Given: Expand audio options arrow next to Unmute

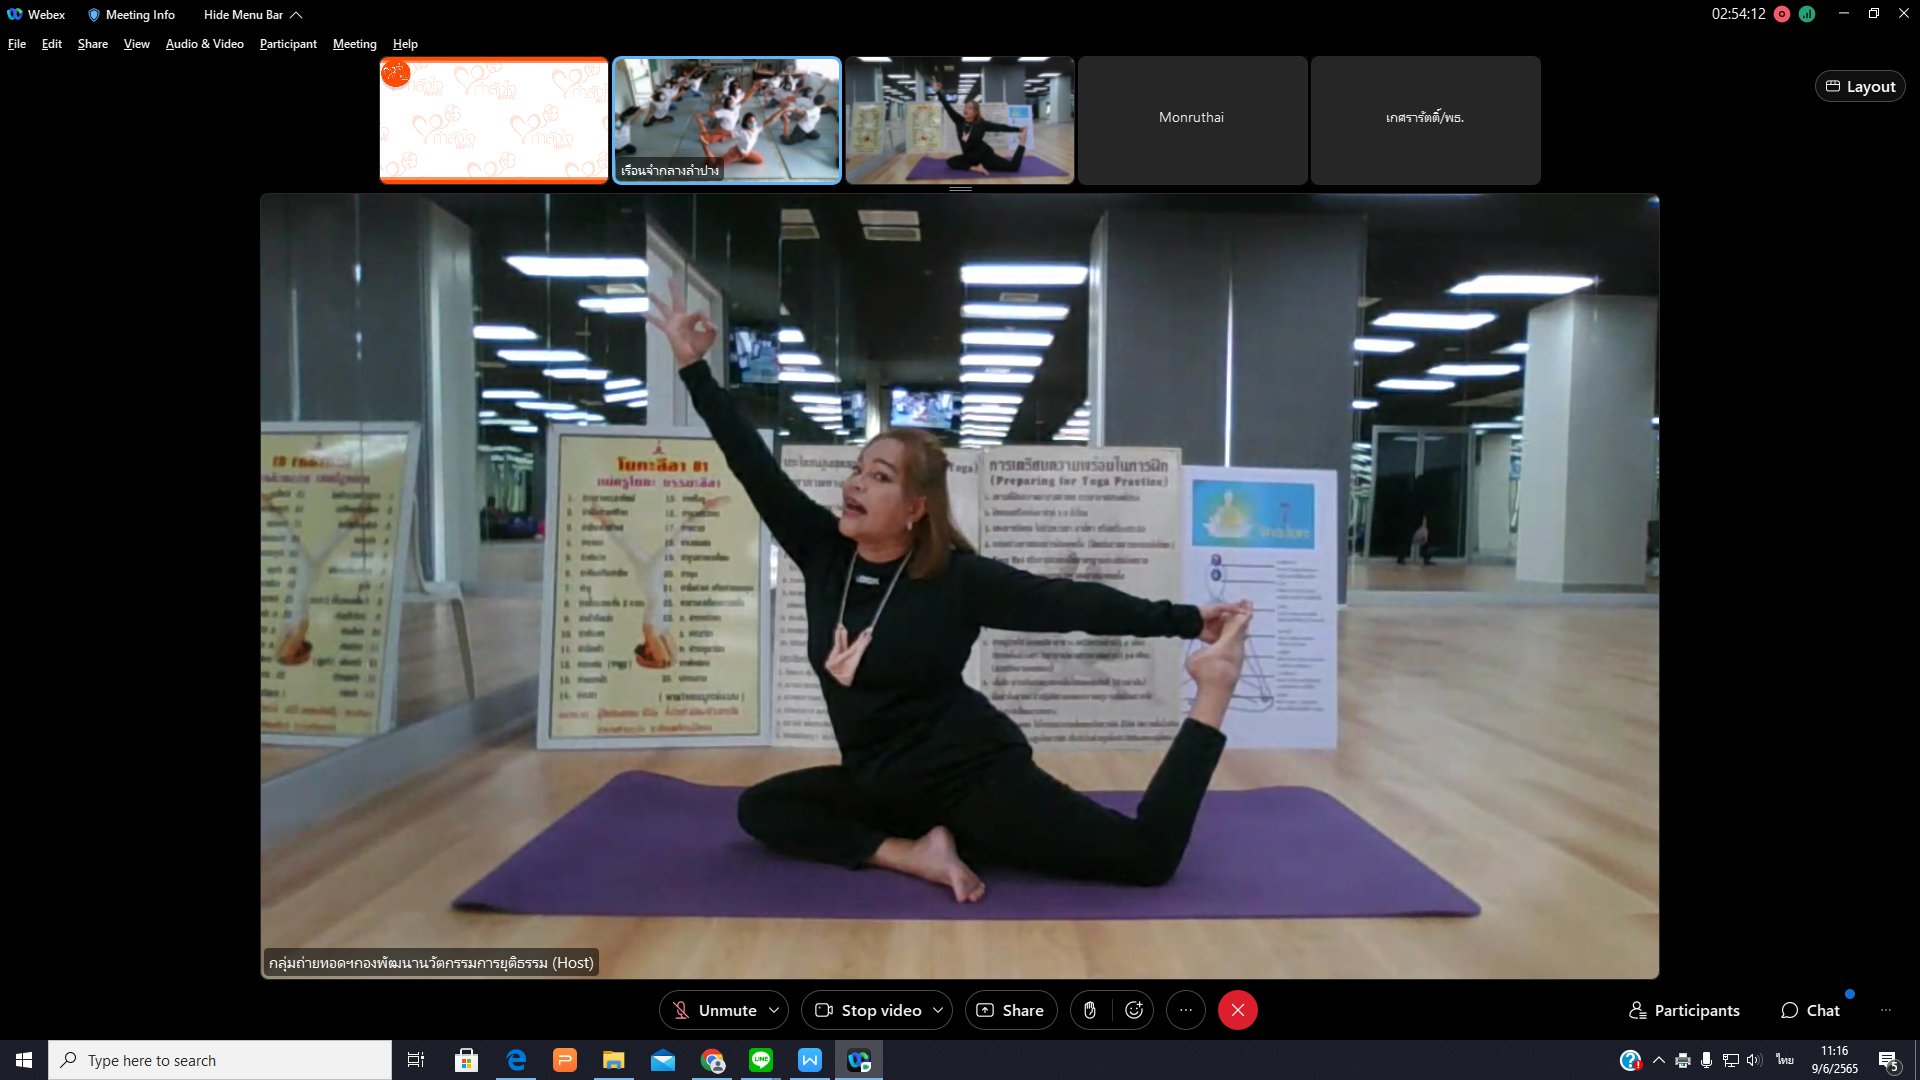Looking at the screenshot, I should point(774,1010).
